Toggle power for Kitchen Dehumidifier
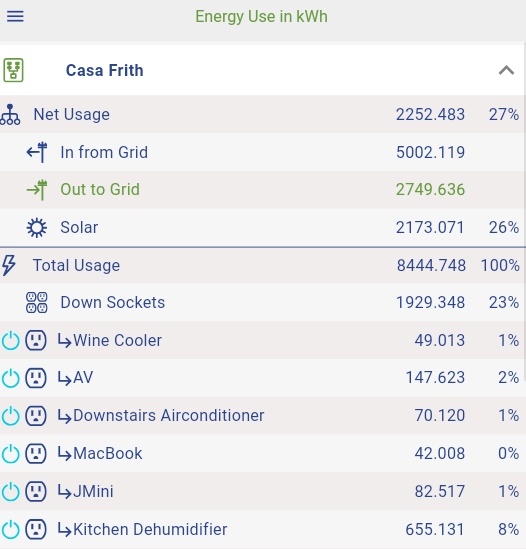526x549 pixels. (11, 529)
